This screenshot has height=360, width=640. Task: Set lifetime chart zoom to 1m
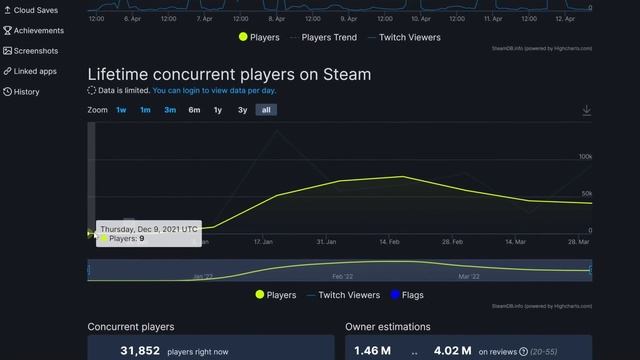(145, 110)
